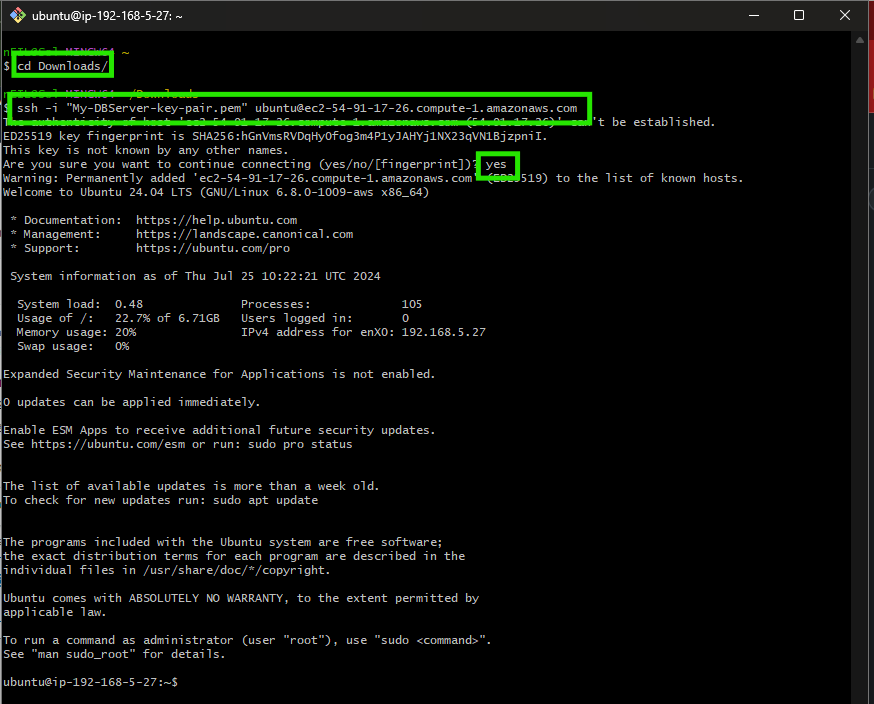Open the https://help.ubuntu.com documentation link
Viewport: 874px width, 704px height.
point(216,220)
